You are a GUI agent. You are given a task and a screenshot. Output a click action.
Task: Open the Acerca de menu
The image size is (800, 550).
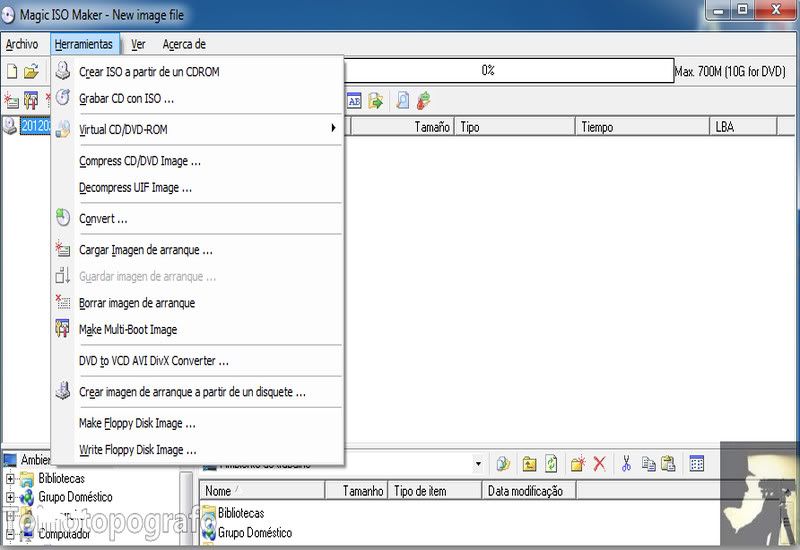[184, 44]
